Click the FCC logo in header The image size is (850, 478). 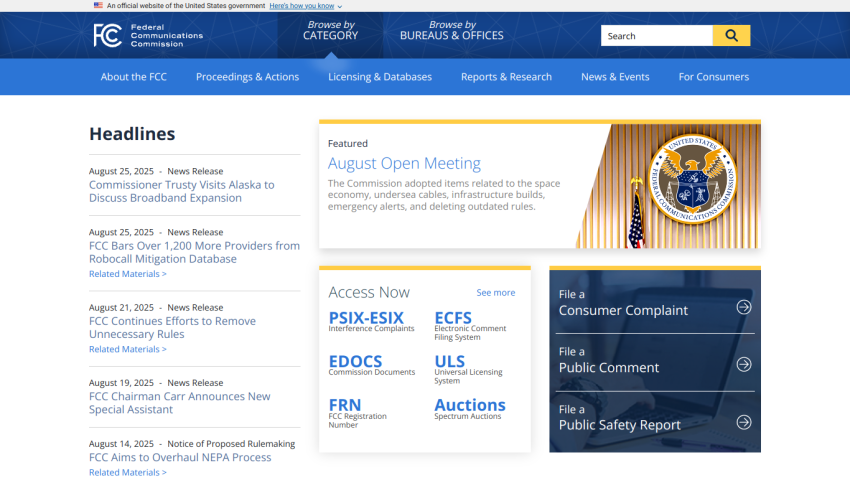click(148, 36)
